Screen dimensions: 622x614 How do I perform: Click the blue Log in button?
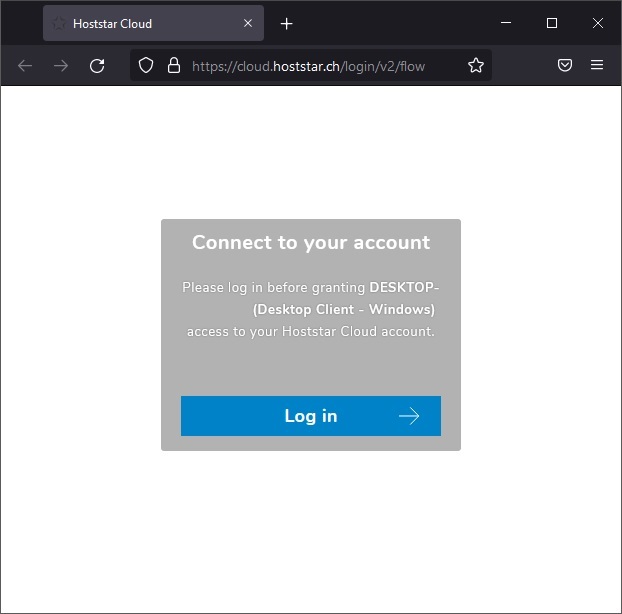click(311, 416)
